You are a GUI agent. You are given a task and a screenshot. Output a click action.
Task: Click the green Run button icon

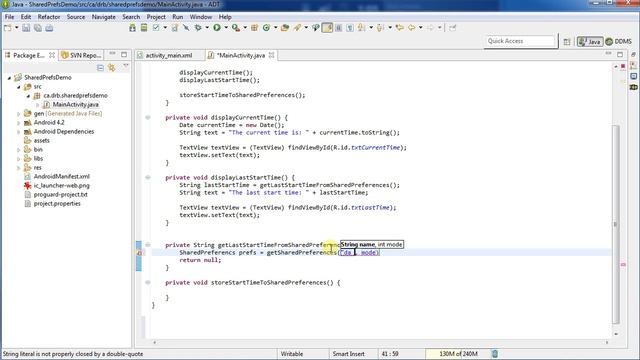[217, 28]
